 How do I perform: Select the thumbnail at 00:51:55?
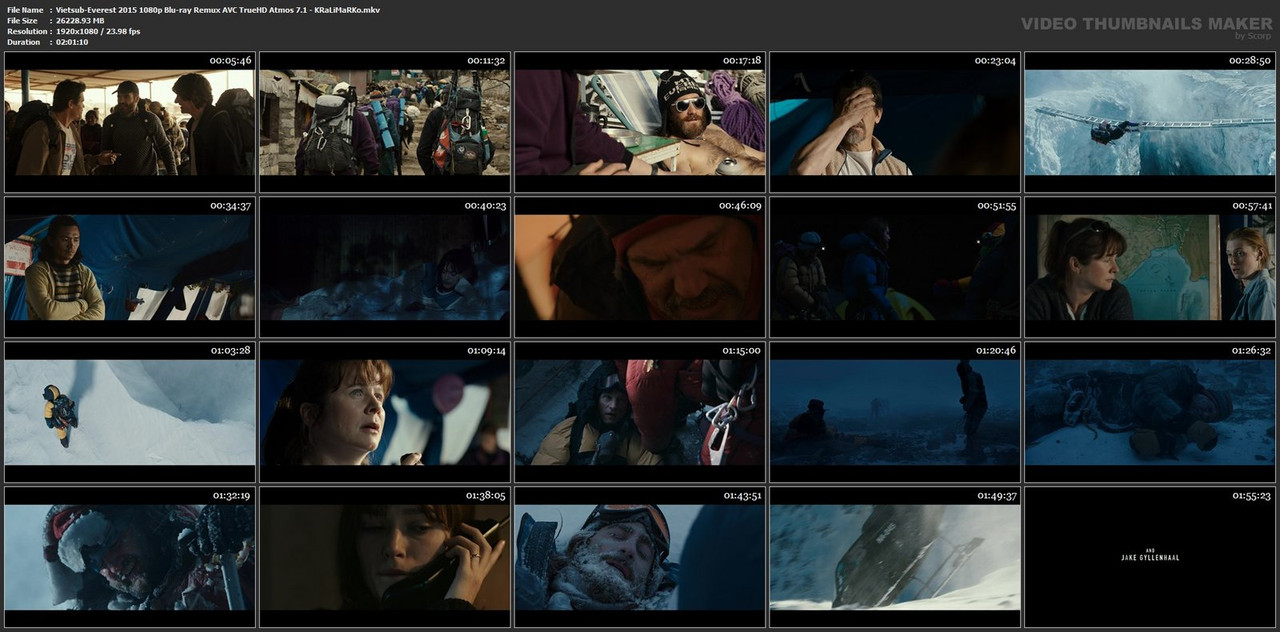point(895,267)
